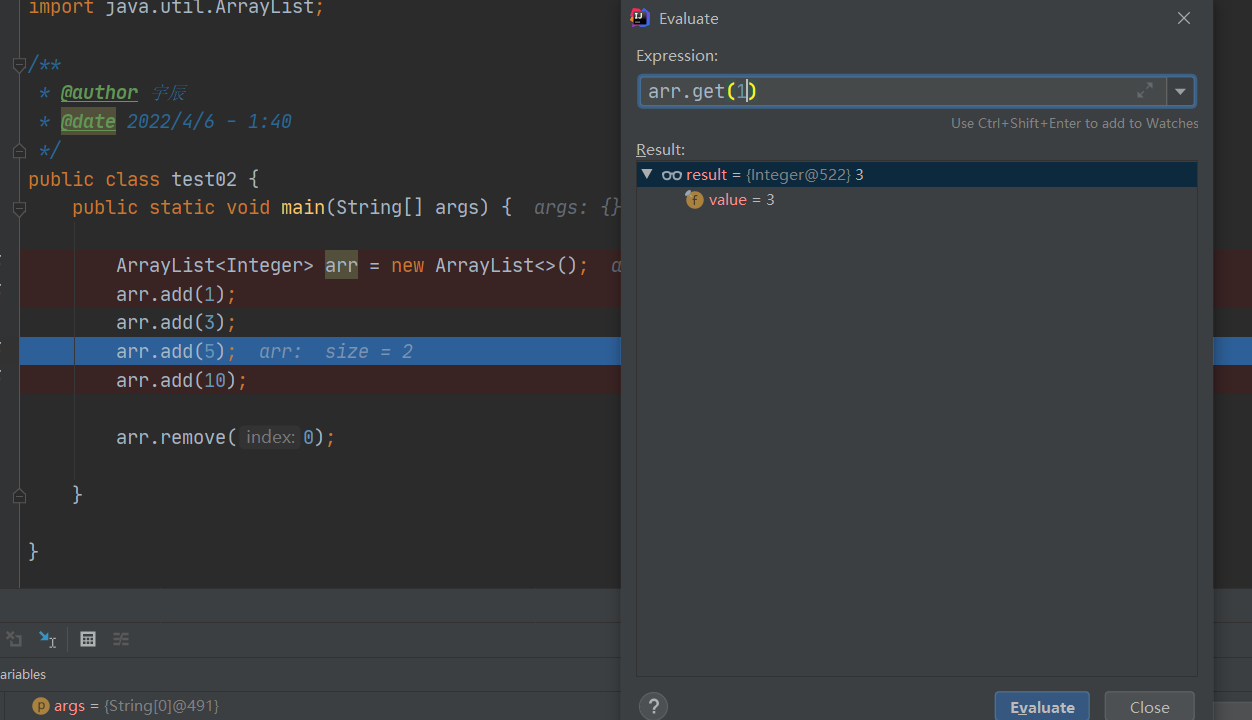Screen dimensions: 1252x720
Task: Click the 2022/4/6 - 1:40 date text
Action: point(209,122)
